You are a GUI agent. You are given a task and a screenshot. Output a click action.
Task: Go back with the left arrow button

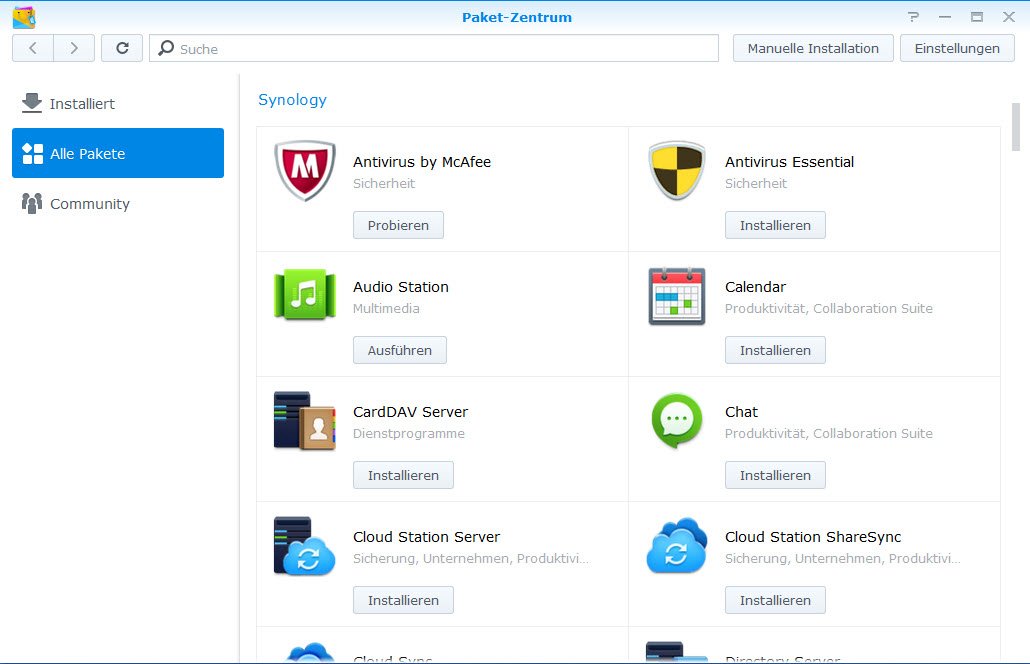[33, 48]
